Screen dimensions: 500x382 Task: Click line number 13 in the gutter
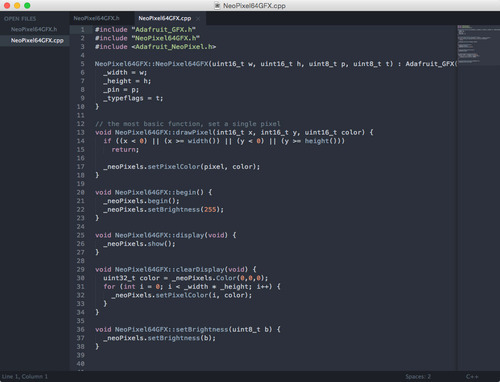click(x=81, y=132)
